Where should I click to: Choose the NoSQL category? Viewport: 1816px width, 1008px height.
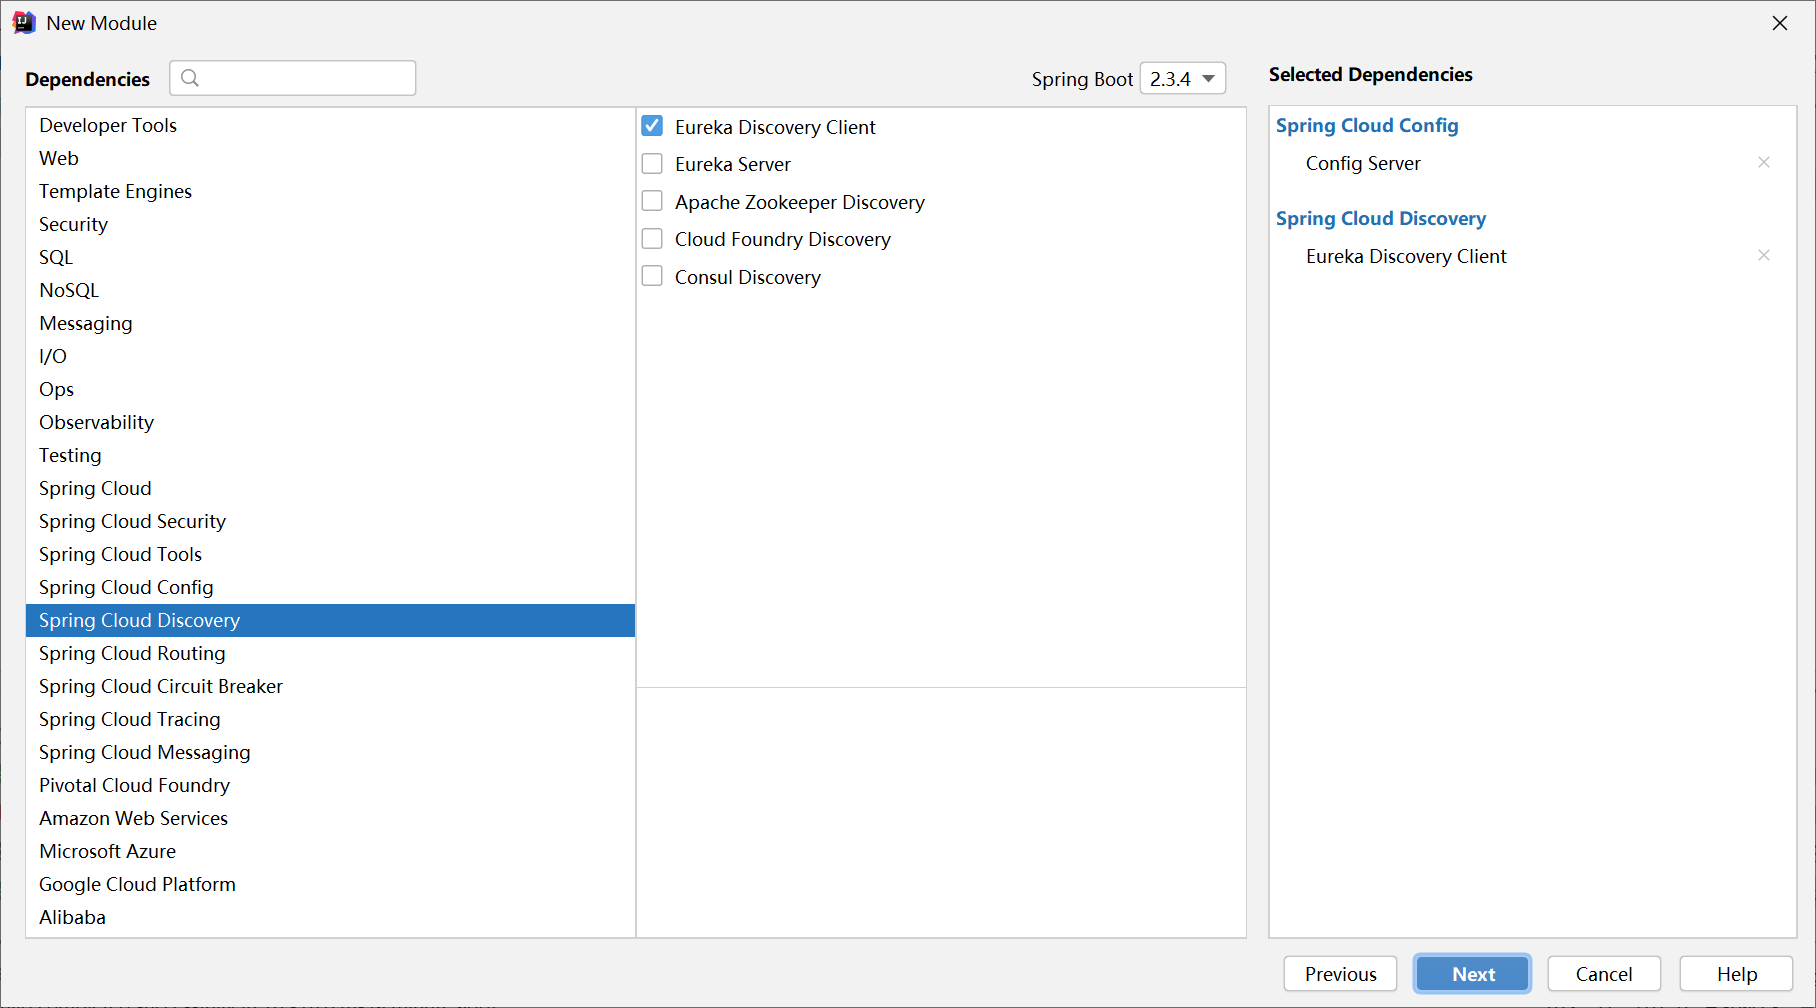(330, 290)
